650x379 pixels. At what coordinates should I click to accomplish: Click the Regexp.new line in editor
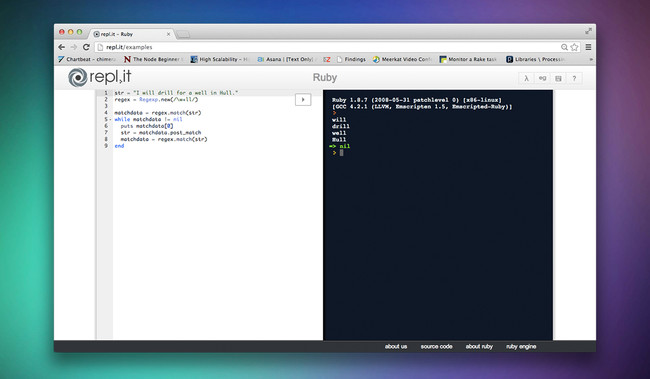click(x=156, y=100)
